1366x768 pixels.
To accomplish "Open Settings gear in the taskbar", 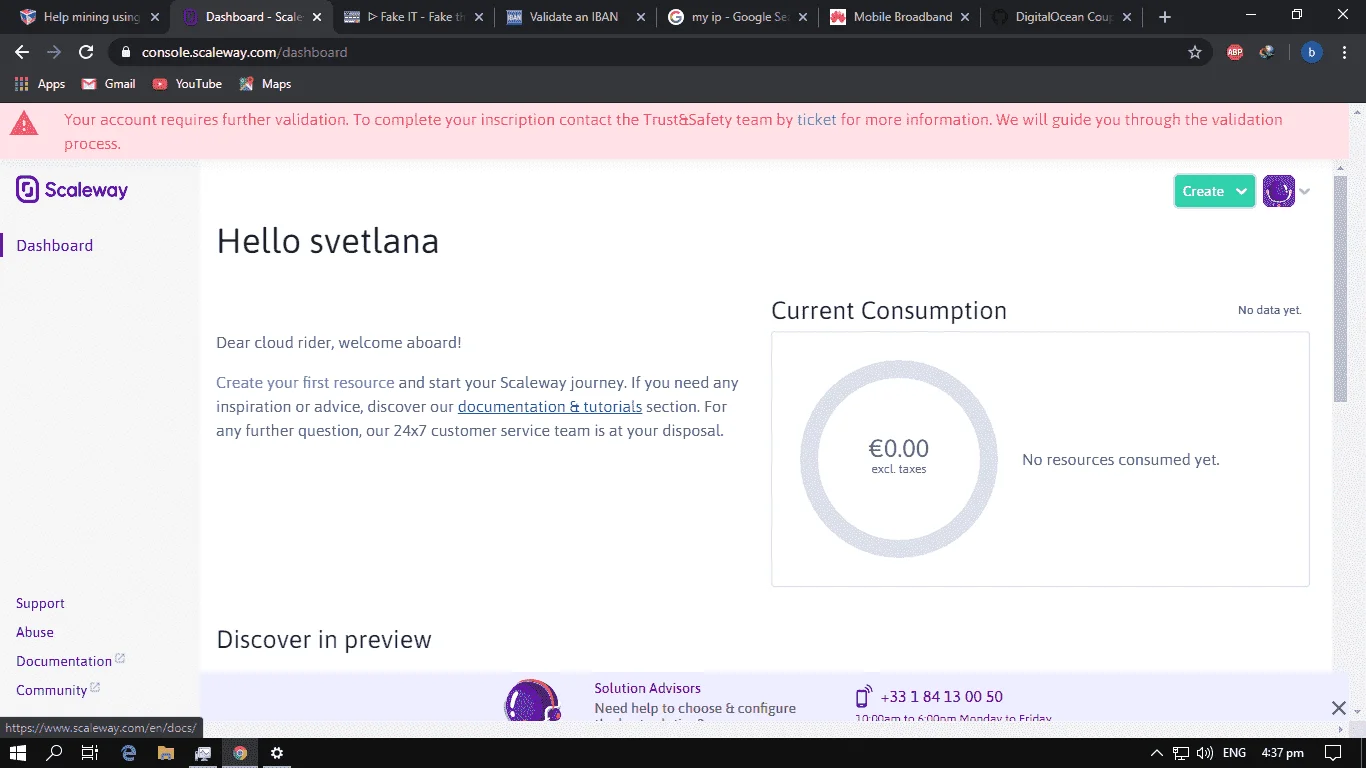I will [277, 753].
